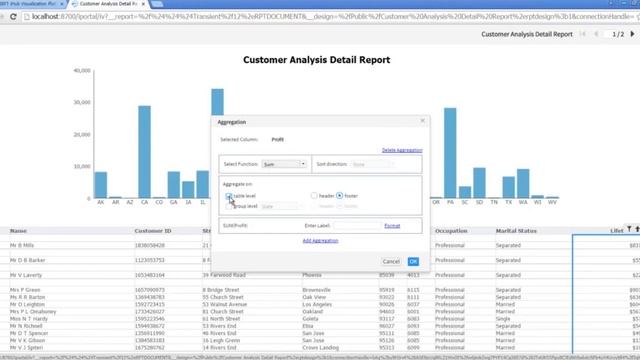Click the sort ascending arrow icon in header
The height and width of the screenshot is (360, 640).
tap(637, 229)
